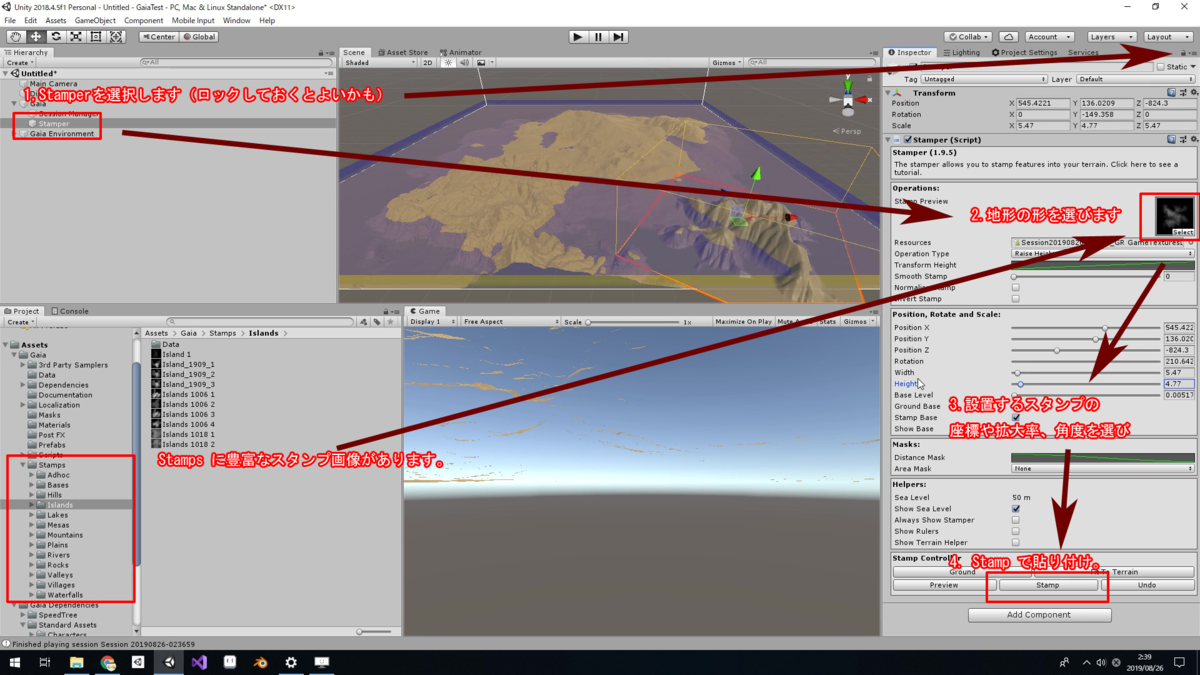The width and height of the screenshot is (1200, 675).
Task: Toggle scene lighting sun icon
Action: 449,62
